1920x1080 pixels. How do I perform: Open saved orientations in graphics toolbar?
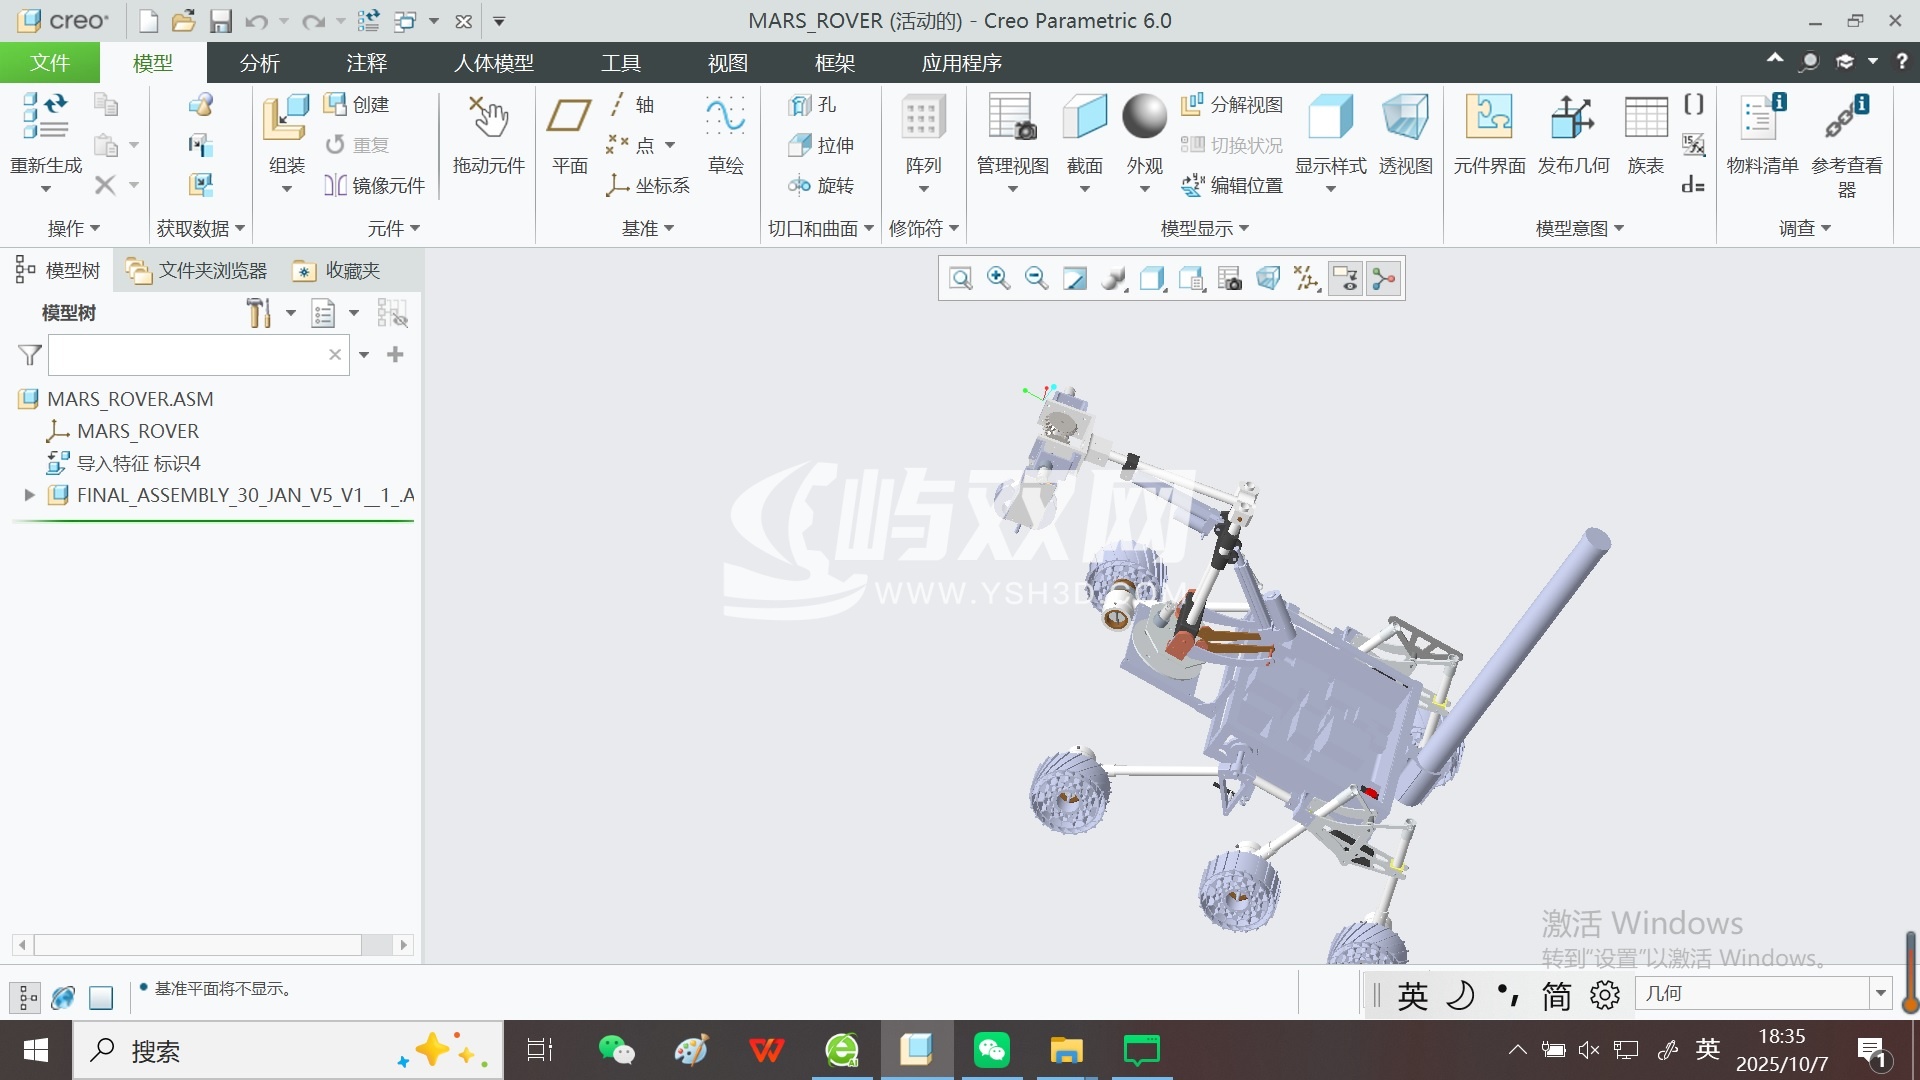1191,279
